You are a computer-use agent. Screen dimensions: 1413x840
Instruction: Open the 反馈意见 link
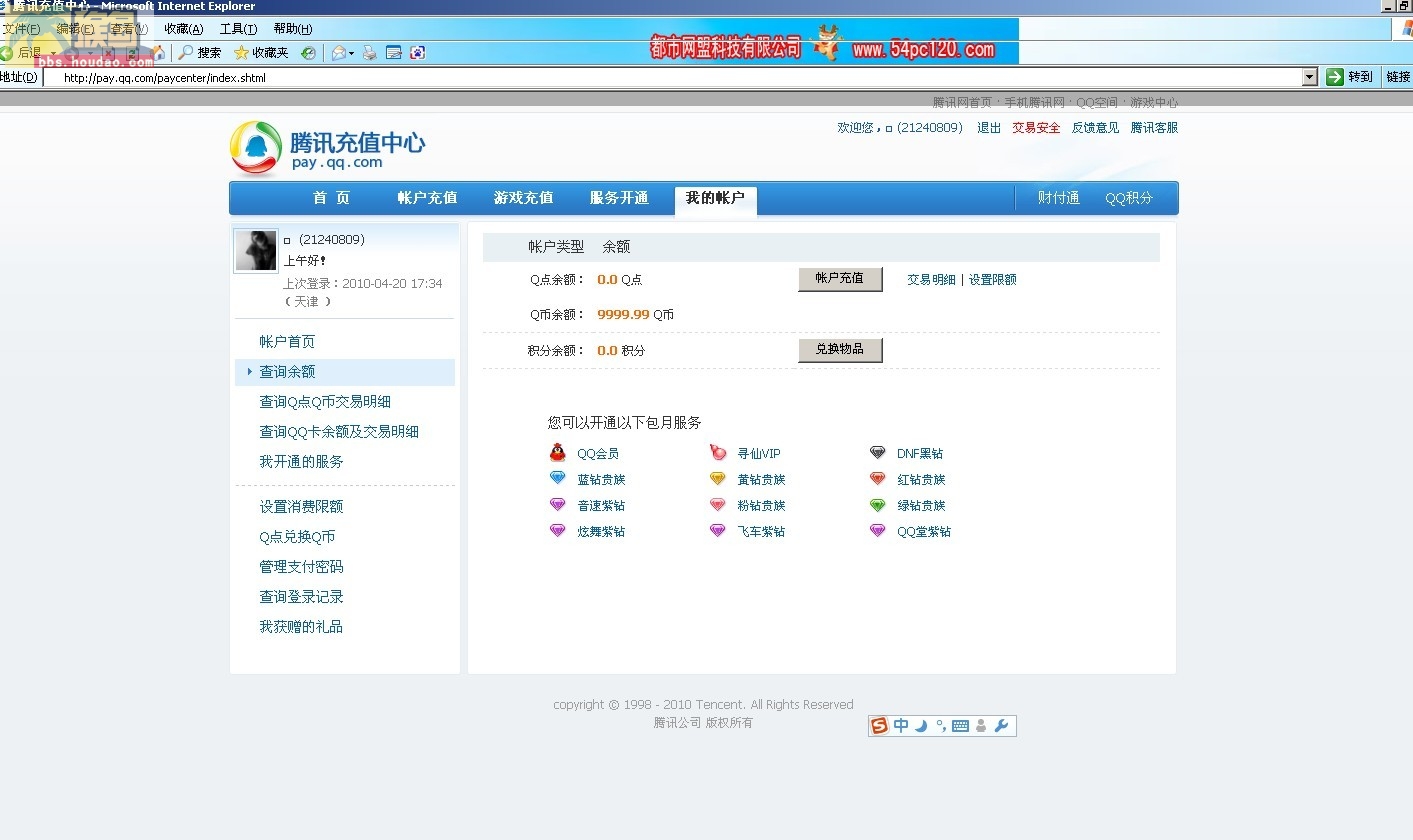[x=1096, y=128]
